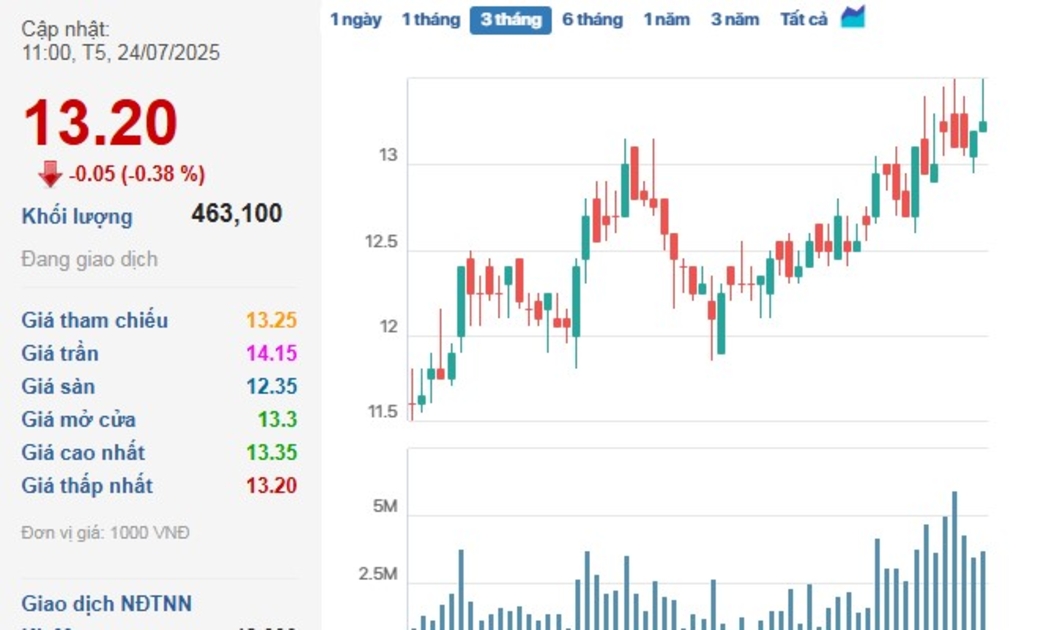Click the -0.05 (-0.38 %) change text
The image size is (1050, 630).
pos(137,174)
